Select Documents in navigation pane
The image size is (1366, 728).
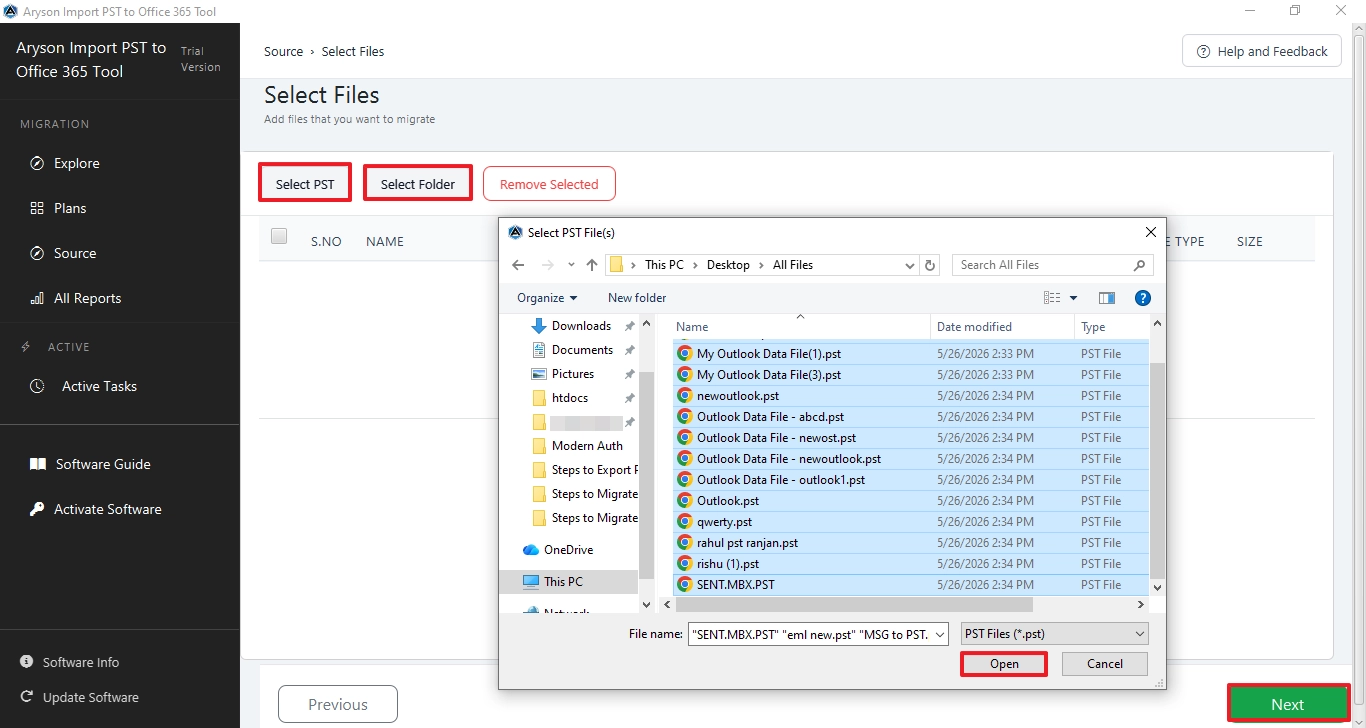pos(582,350)
